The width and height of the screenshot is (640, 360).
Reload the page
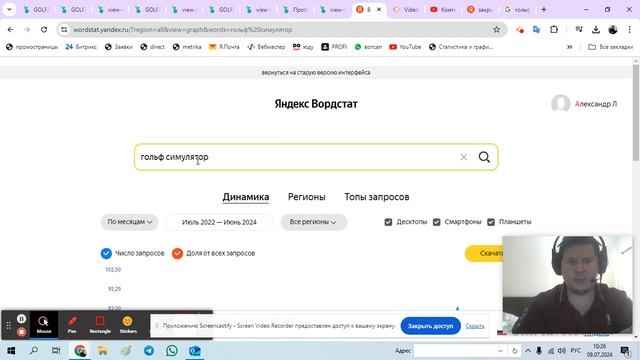coord(44,29)
